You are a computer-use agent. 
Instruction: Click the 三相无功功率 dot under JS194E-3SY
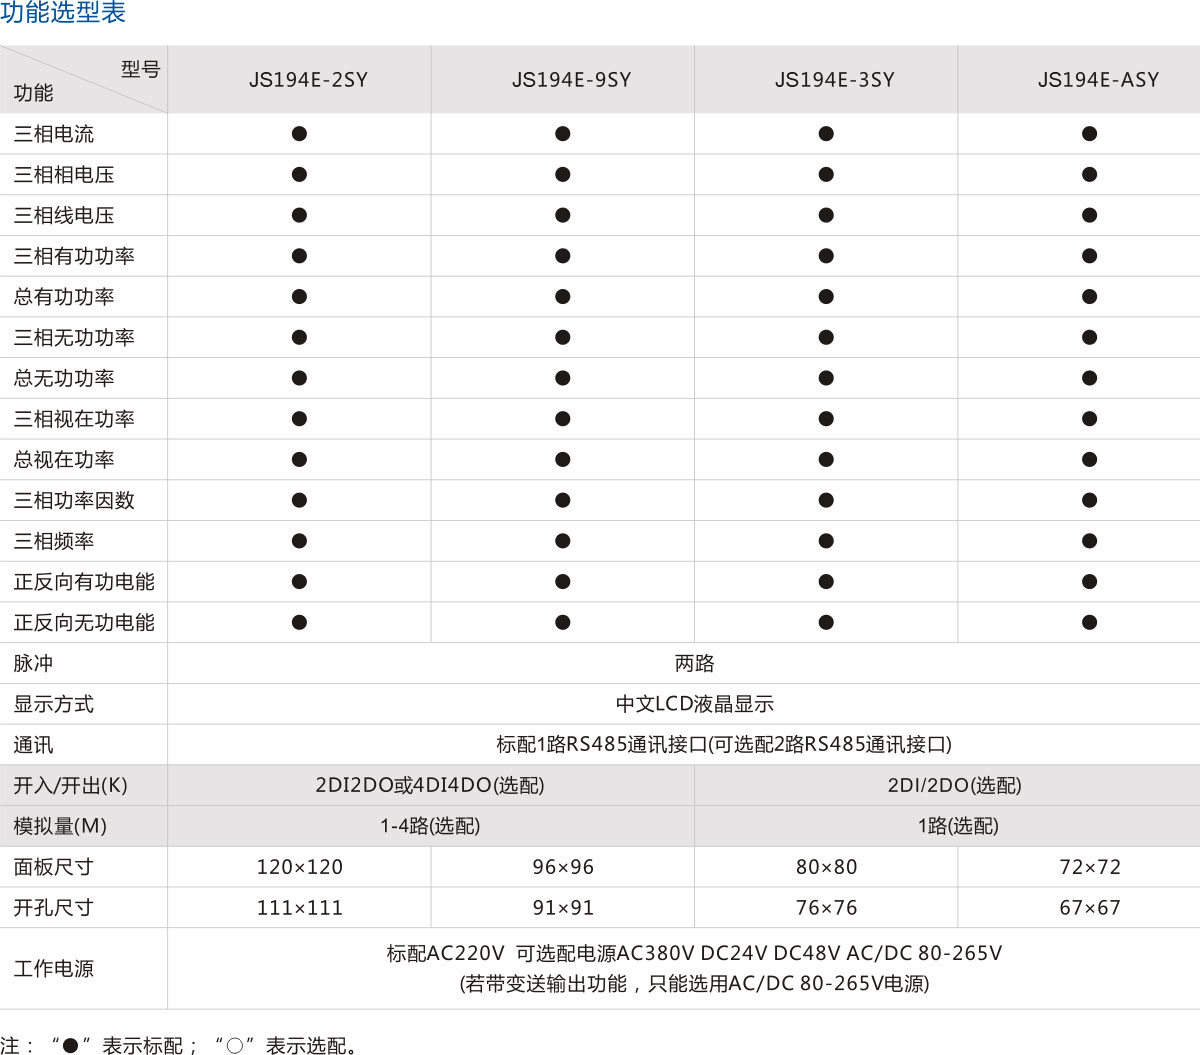pyautogui.click(x=826, y=338)
